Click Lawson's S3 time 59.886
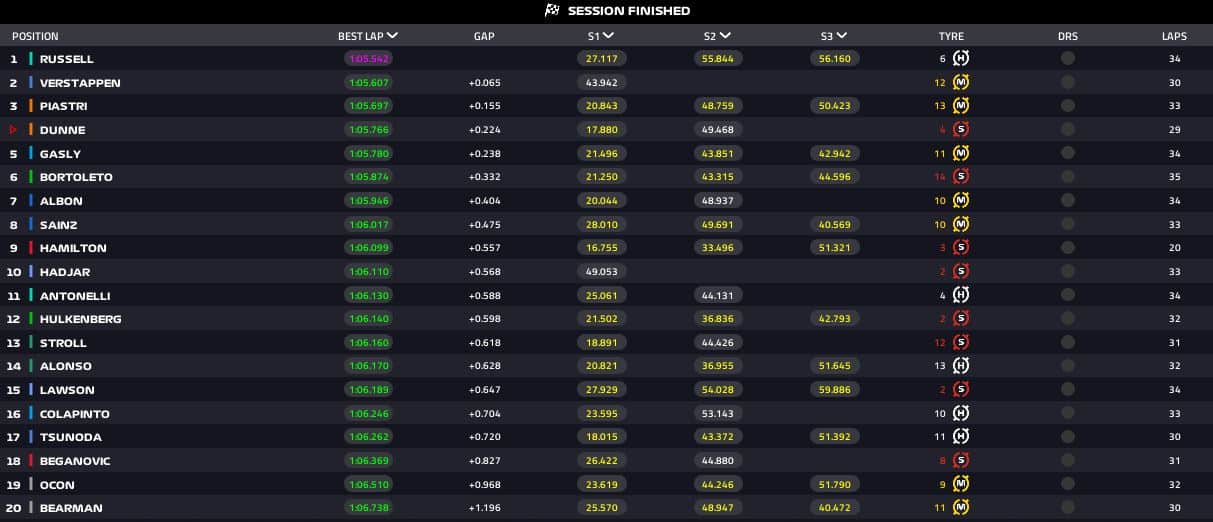Screen dimensions: 1213x522 pyautogui.click(x=833, y=390)
